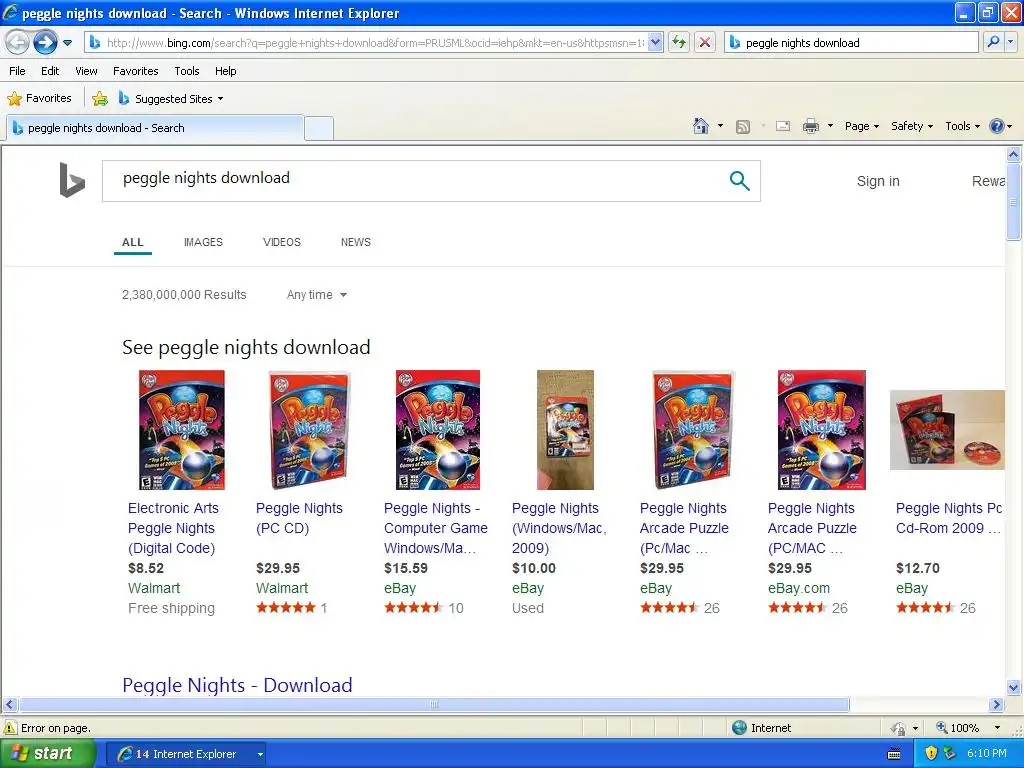Viewport: 1024px width, 768px height.
Task: Click the browser Back arrow button
Action: pyautogui.click(x=18, y=43)
